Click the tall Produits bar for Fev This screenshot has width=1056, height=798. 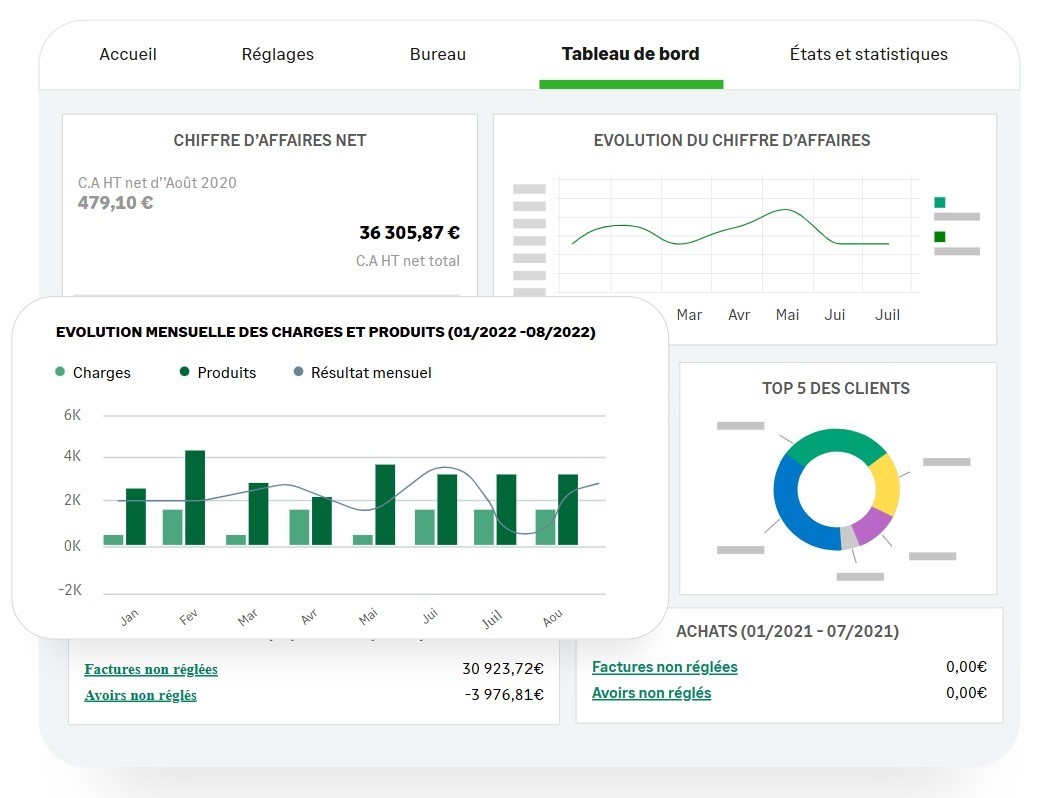click(195, 497)
